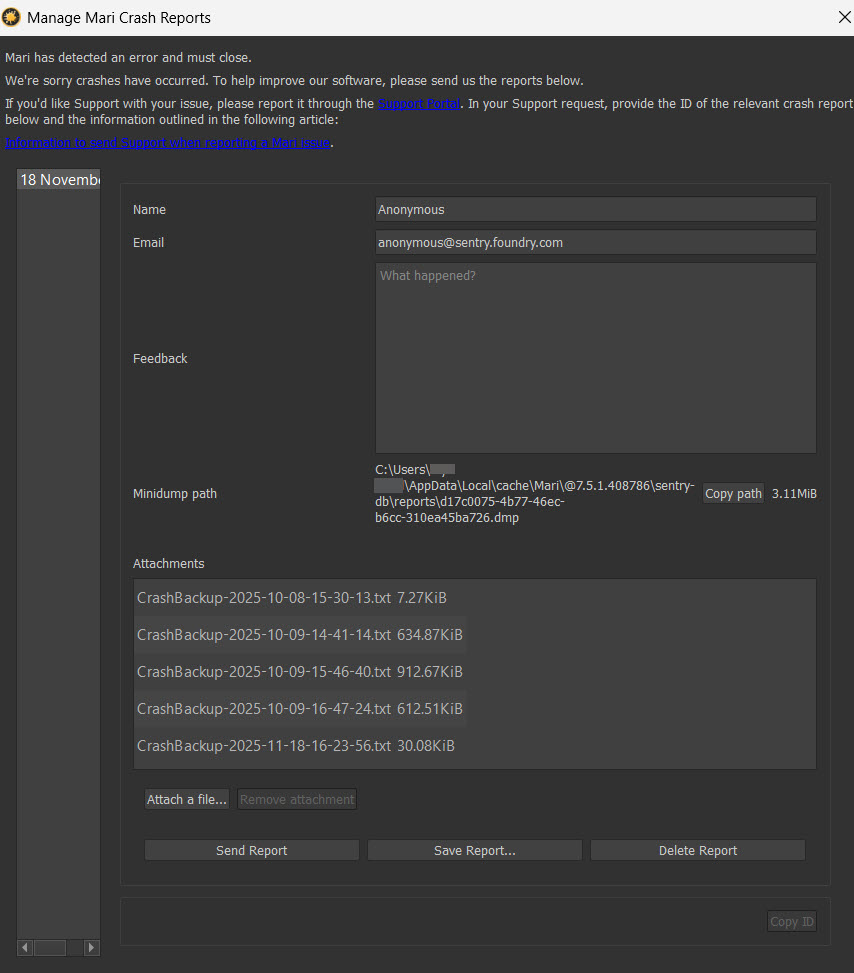Image resolution: width=854 pixels, height=973 pixels.
Task: Close the Manage Mari Crash Reports window
Action: pyautogui.click(x=842, y=17)
